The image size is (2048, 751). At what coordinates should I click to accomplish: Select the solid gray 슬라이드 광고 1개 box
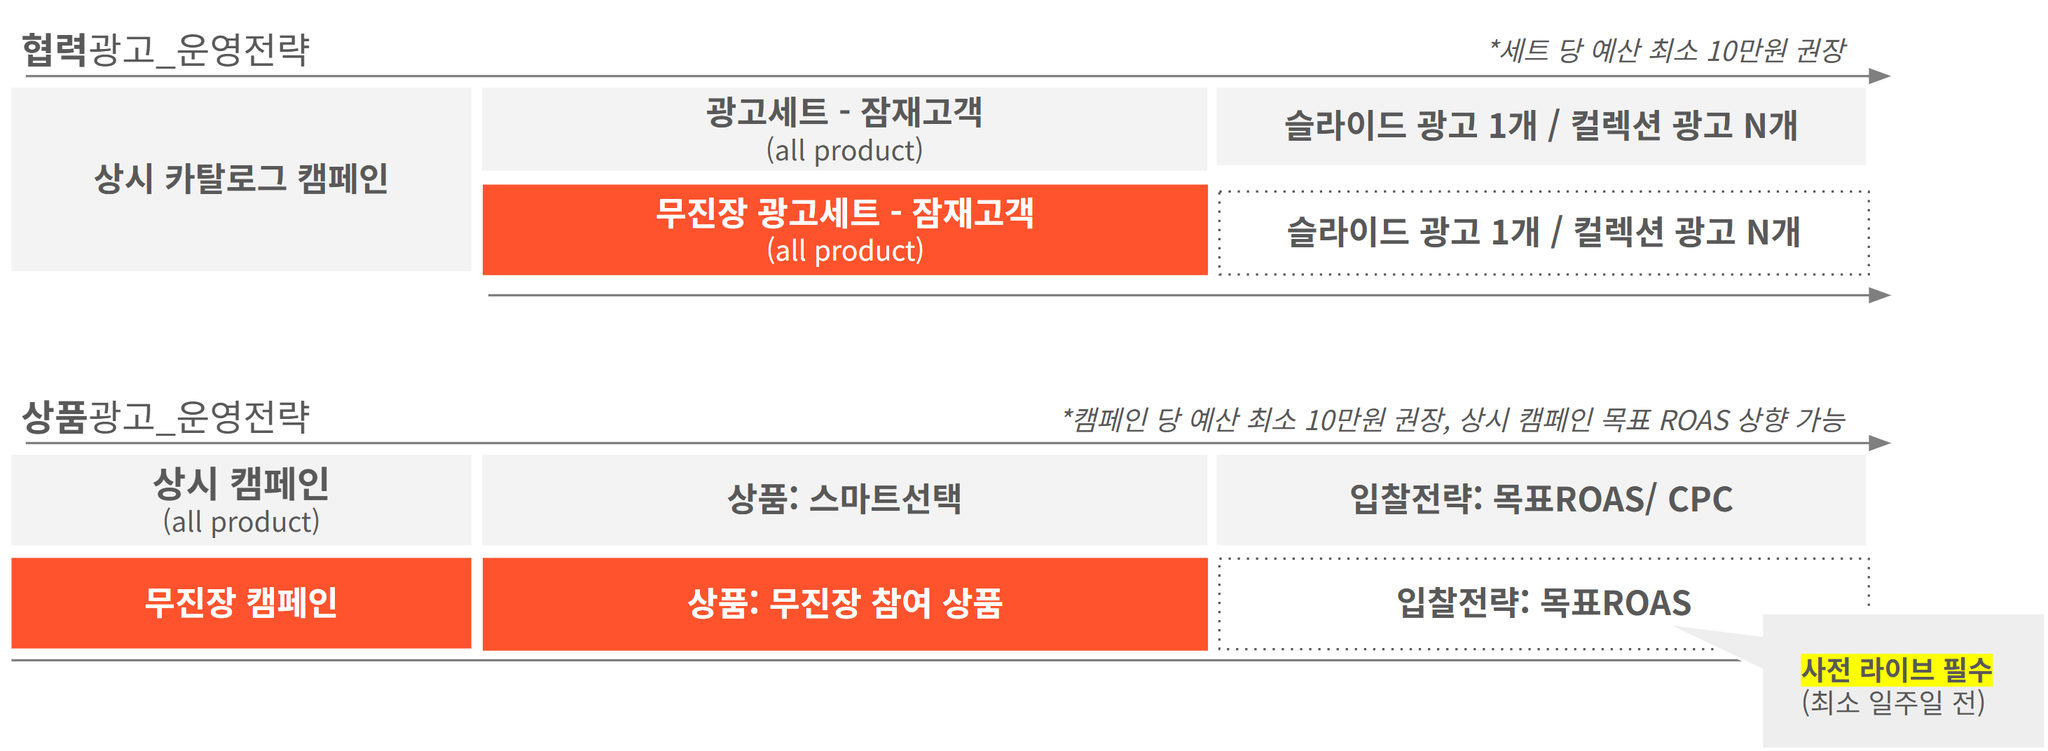1541,126
